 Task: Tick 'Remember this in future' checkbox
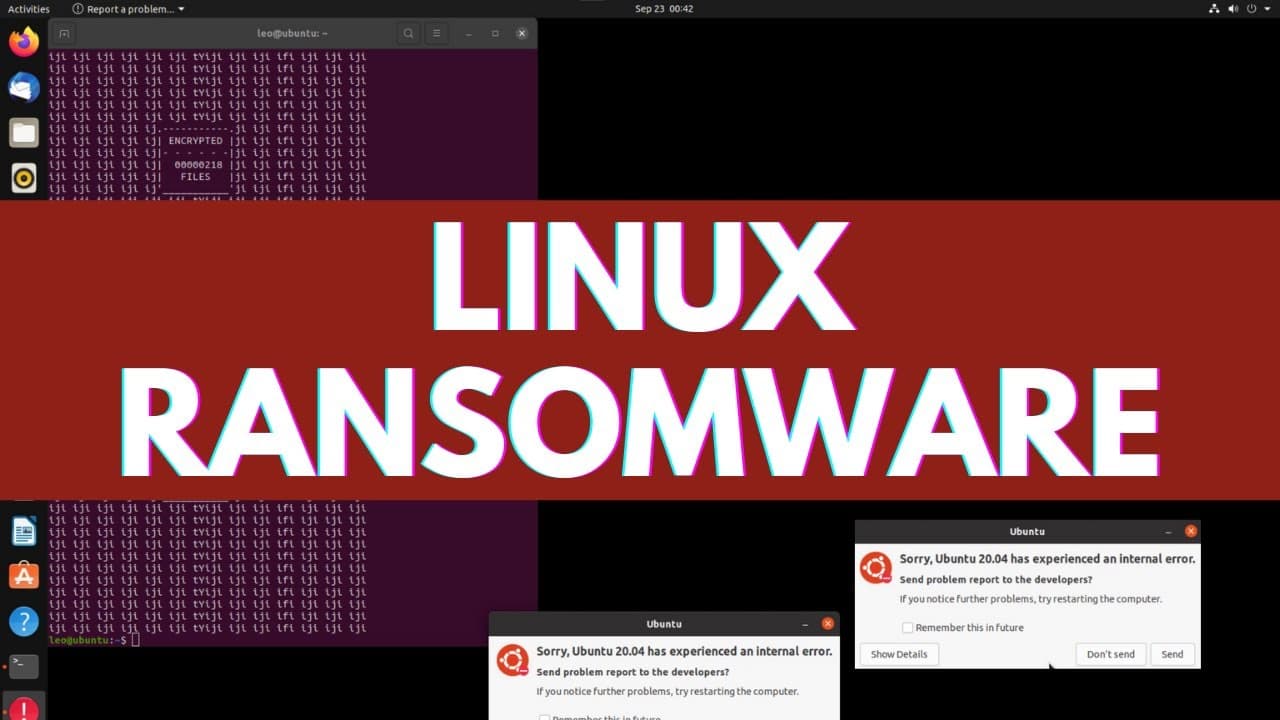[907, 628]
